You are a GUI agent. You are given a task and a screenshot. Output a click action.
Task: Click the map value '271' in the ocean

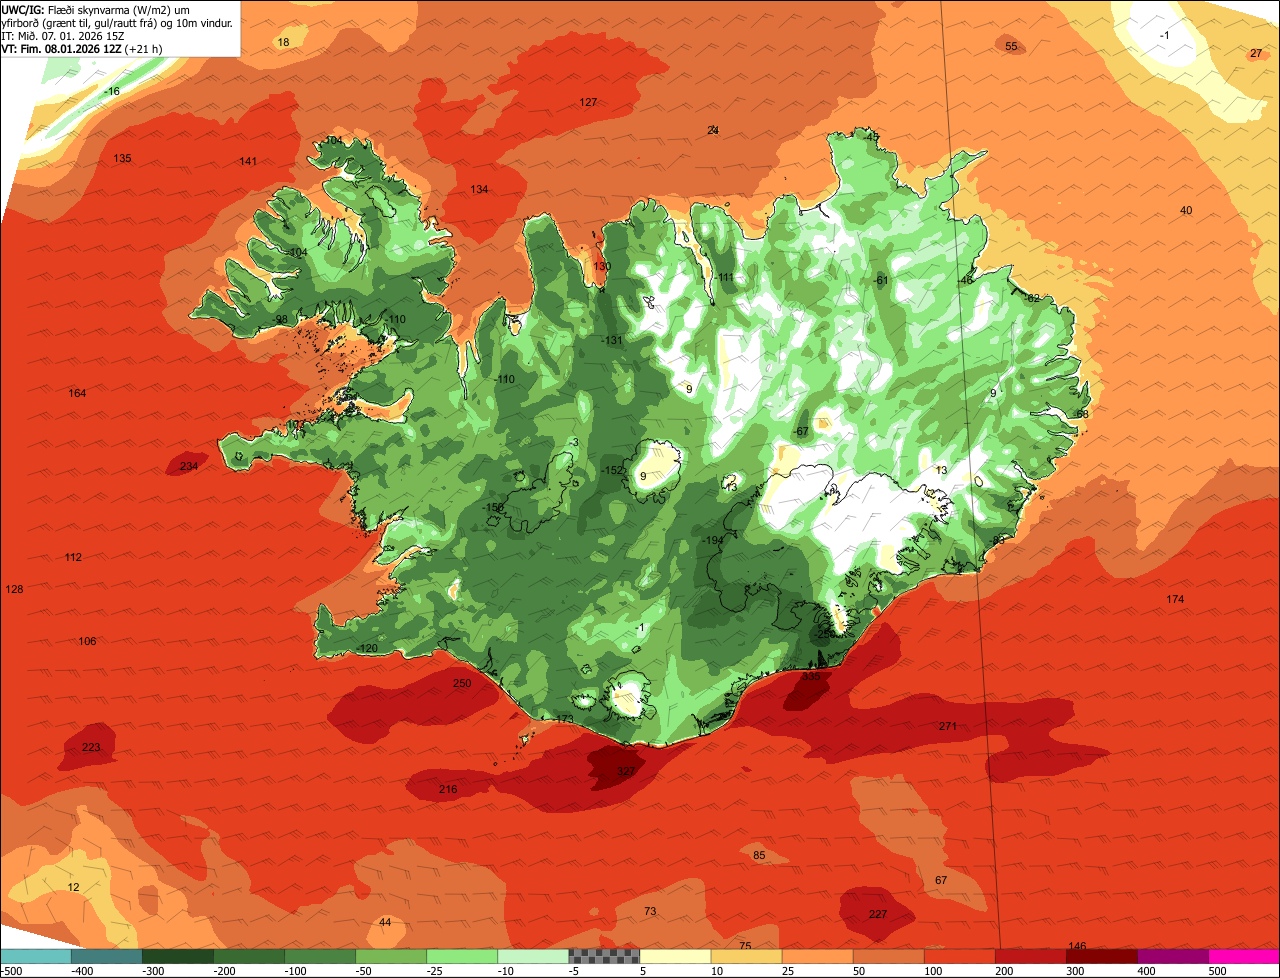click(x=948, y=726)
